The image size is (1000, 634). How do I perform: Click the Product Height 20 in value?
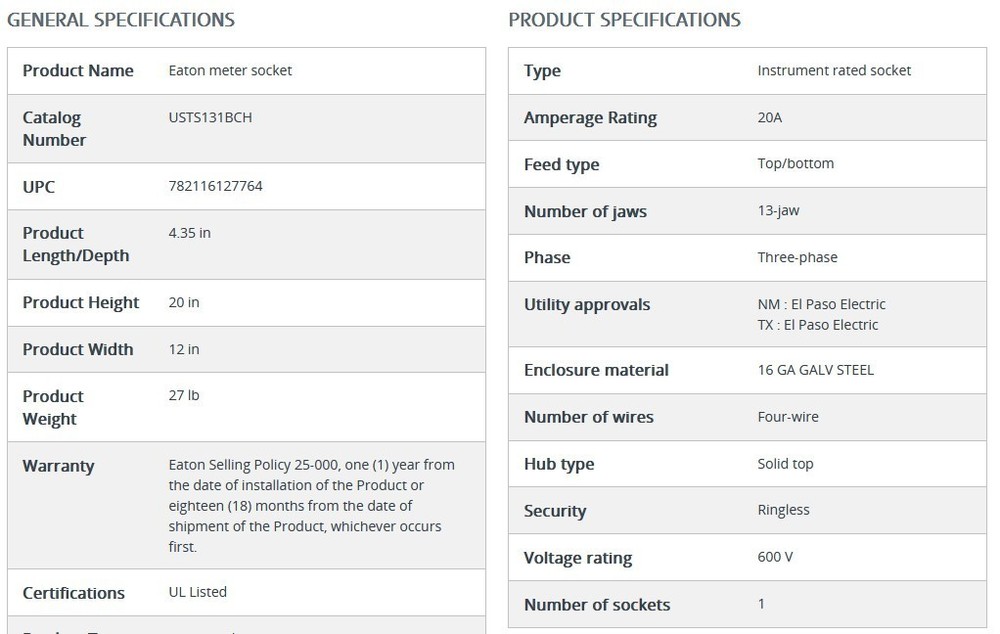coord(184,302)
